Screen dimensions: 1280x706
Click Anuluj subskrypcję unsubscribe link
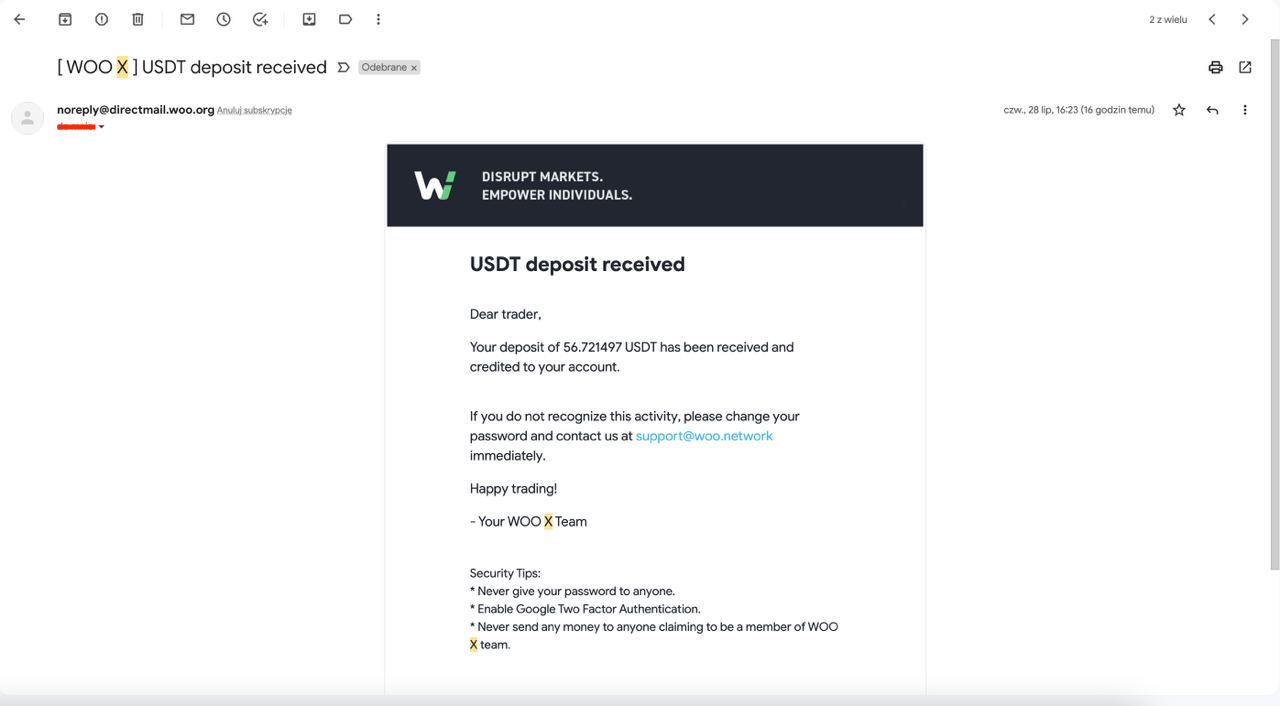[254, 110]
